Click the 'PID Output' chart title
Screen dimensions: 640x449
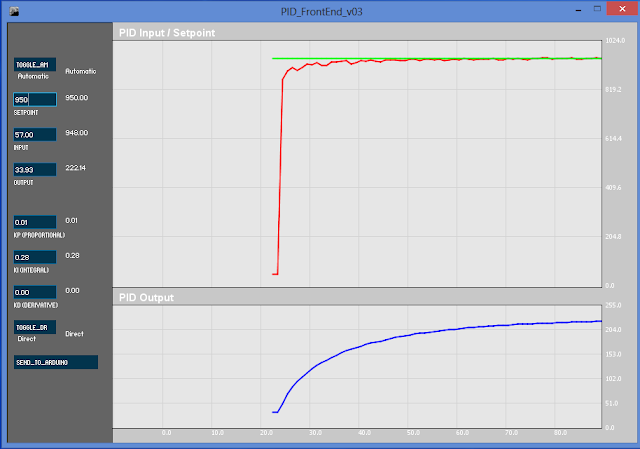[x=146, y=298]
